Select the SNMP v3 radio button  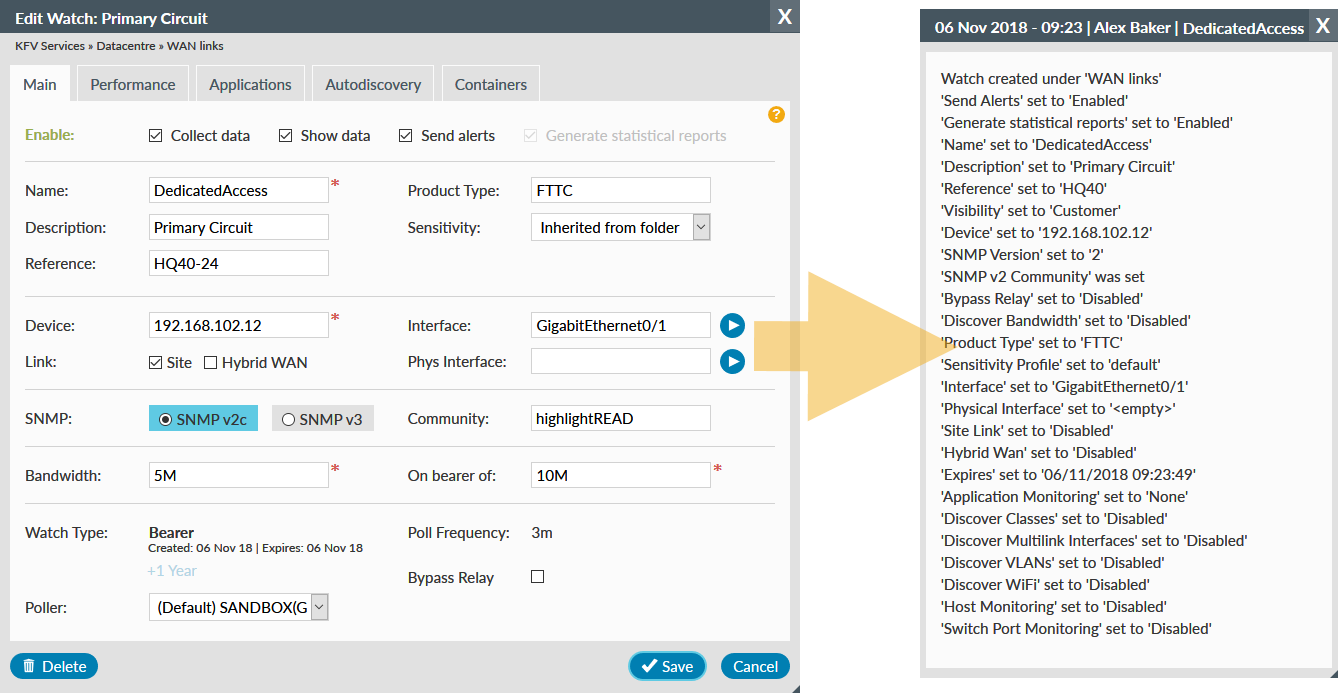point(286,418)
